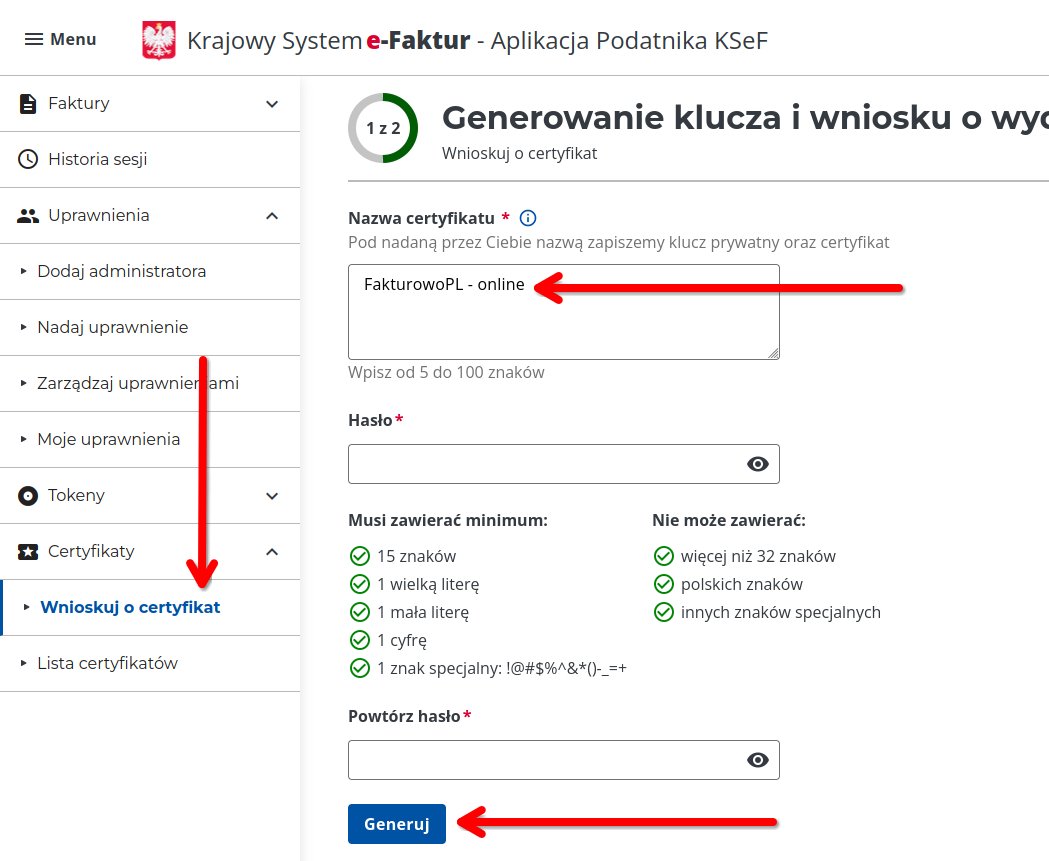Click into the Nazwa certyfikatu text area

click(563, 320)
